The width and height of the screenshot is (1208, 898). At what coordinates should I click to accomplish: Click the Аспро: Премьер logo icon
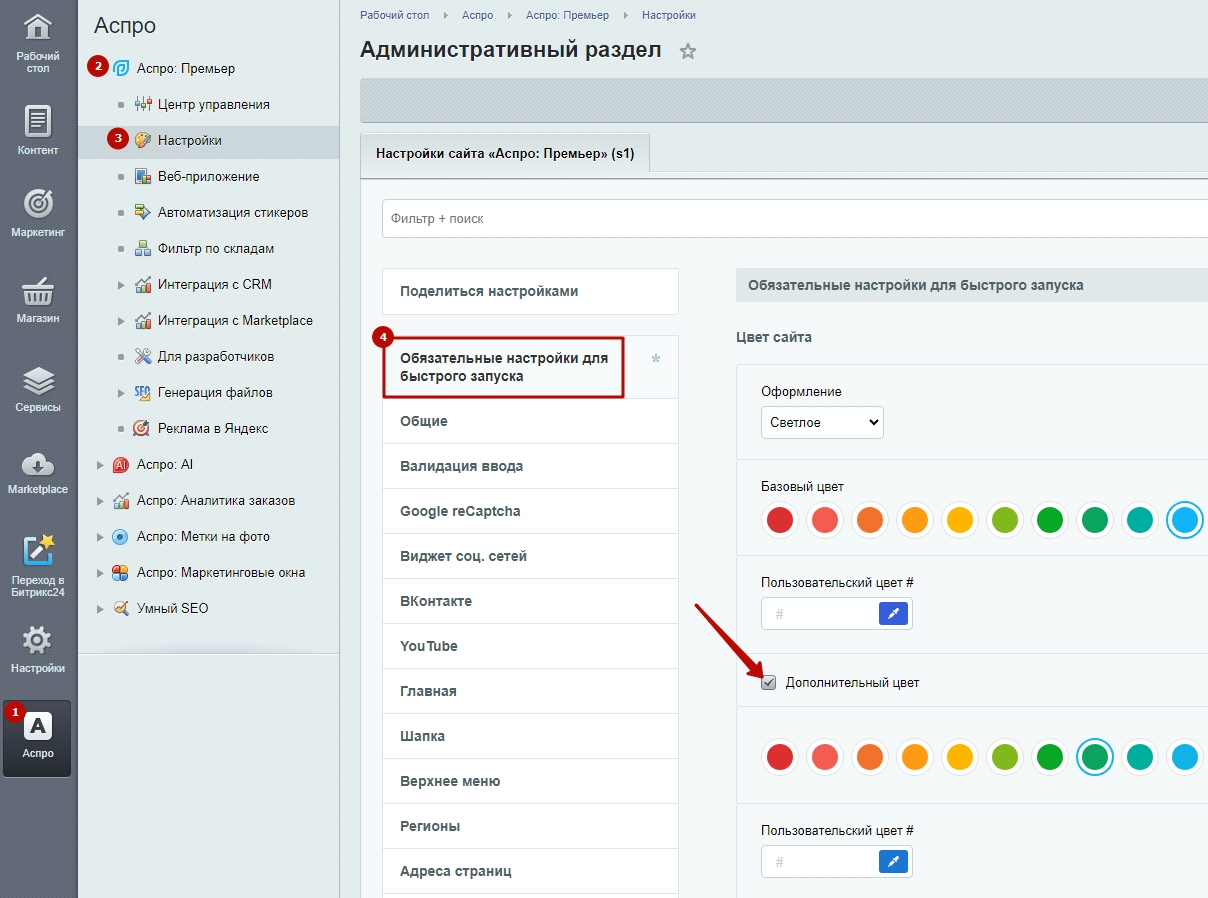coord(121,68)
